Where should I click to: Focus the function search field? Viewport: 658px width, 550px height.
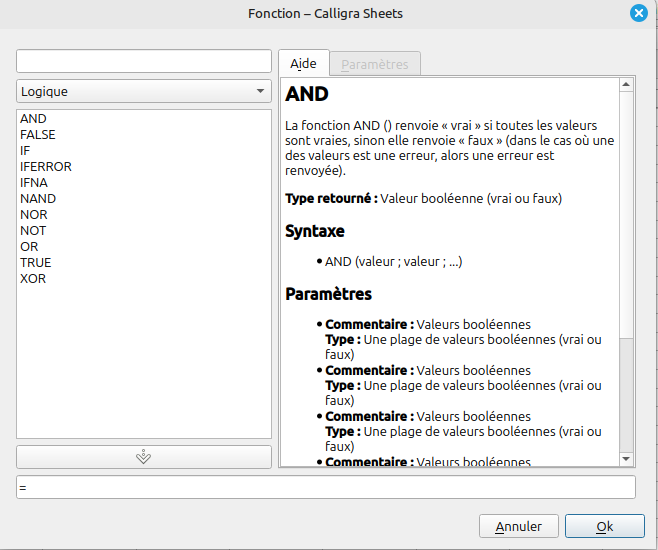pyautogui.click(x=144, y=61)
